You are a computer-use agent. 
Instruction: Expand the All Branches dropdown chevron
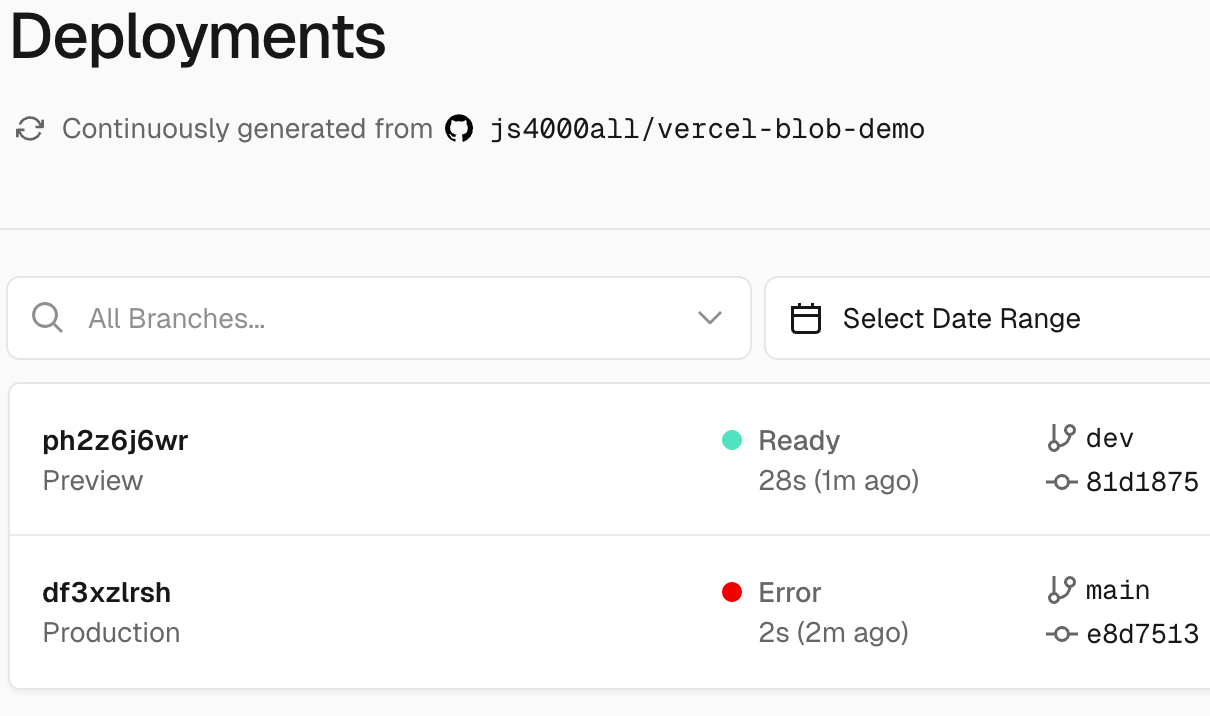pos(710,318)
